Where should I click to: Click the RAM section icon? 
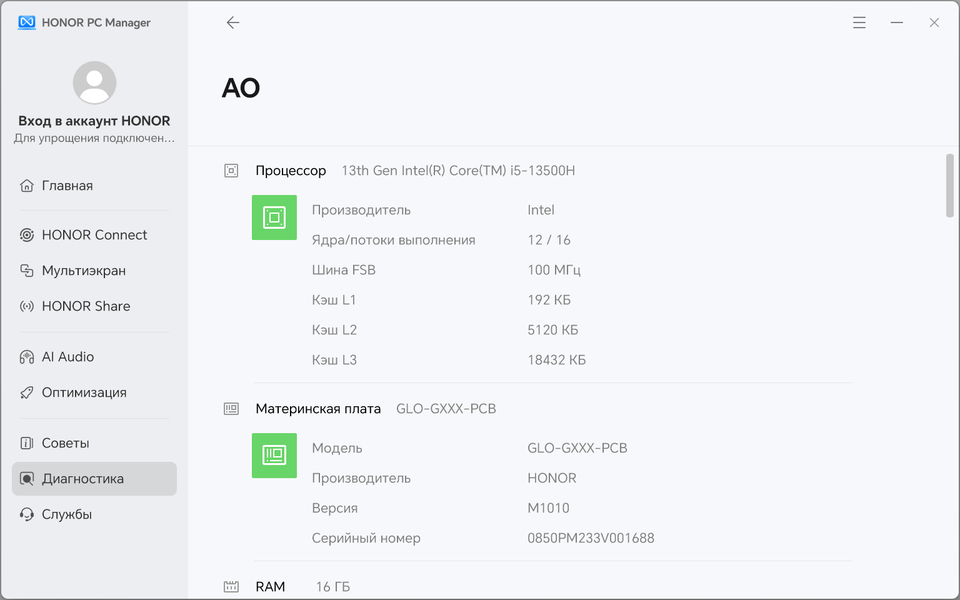231,587
